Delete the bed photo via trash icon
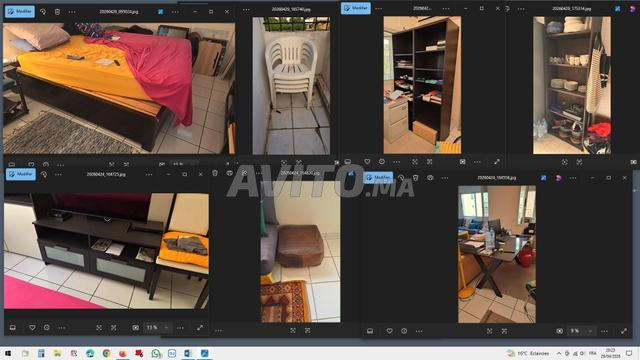This screenshot has height=360, width=640. click(x=57, y=12)
